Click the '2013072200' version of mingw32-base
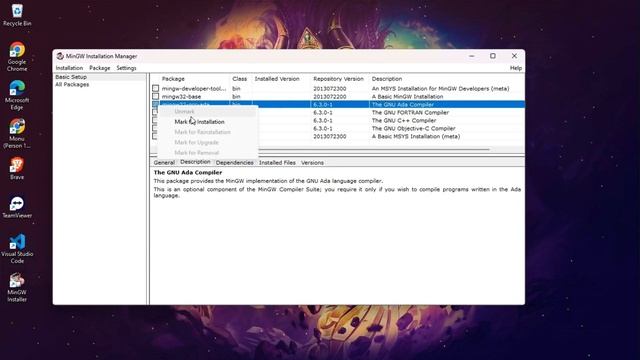 (329, 96)
